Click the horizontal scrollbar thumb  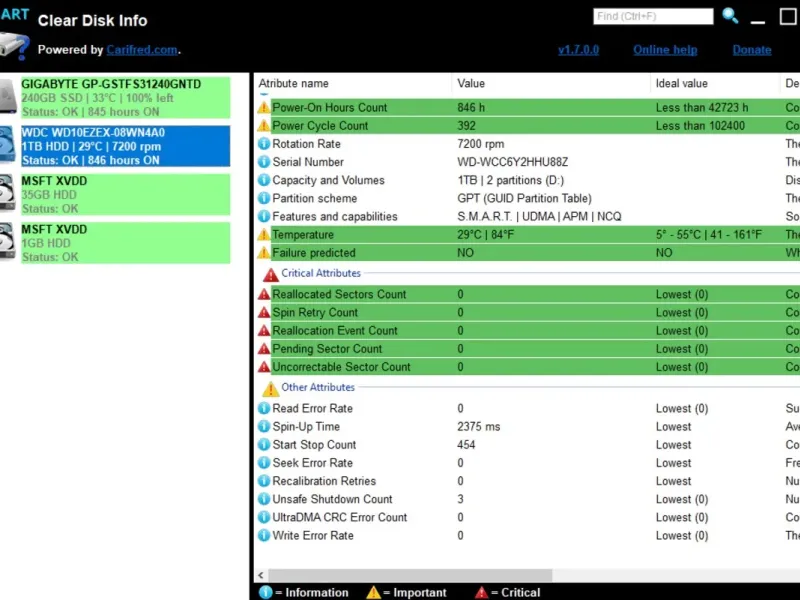click(x=410, y=576)
